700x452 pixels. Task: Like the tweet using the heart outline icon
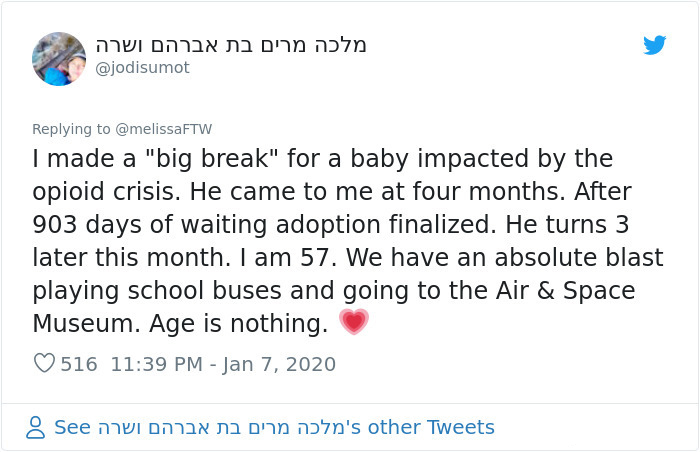pos(44,364)
